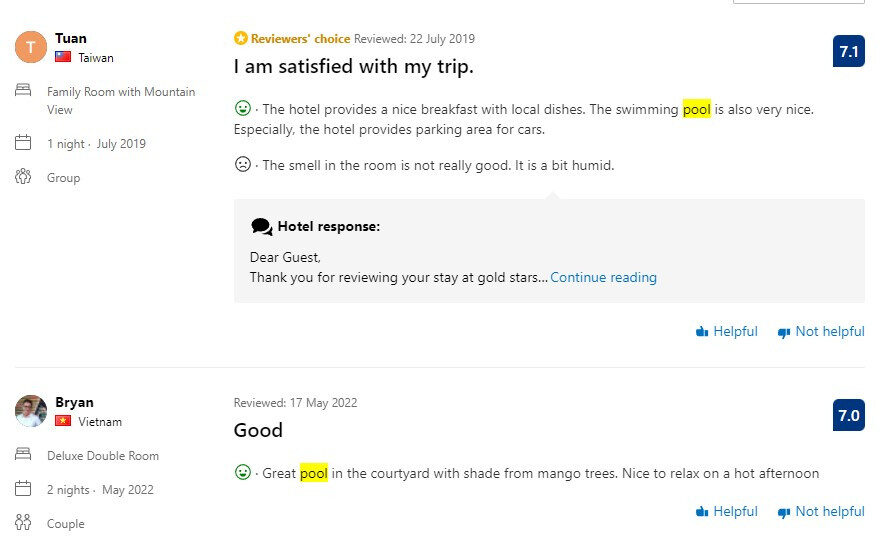Mark Tuan's review as Helpful
The height and width of the screenshot is (555, 883).
727,331
